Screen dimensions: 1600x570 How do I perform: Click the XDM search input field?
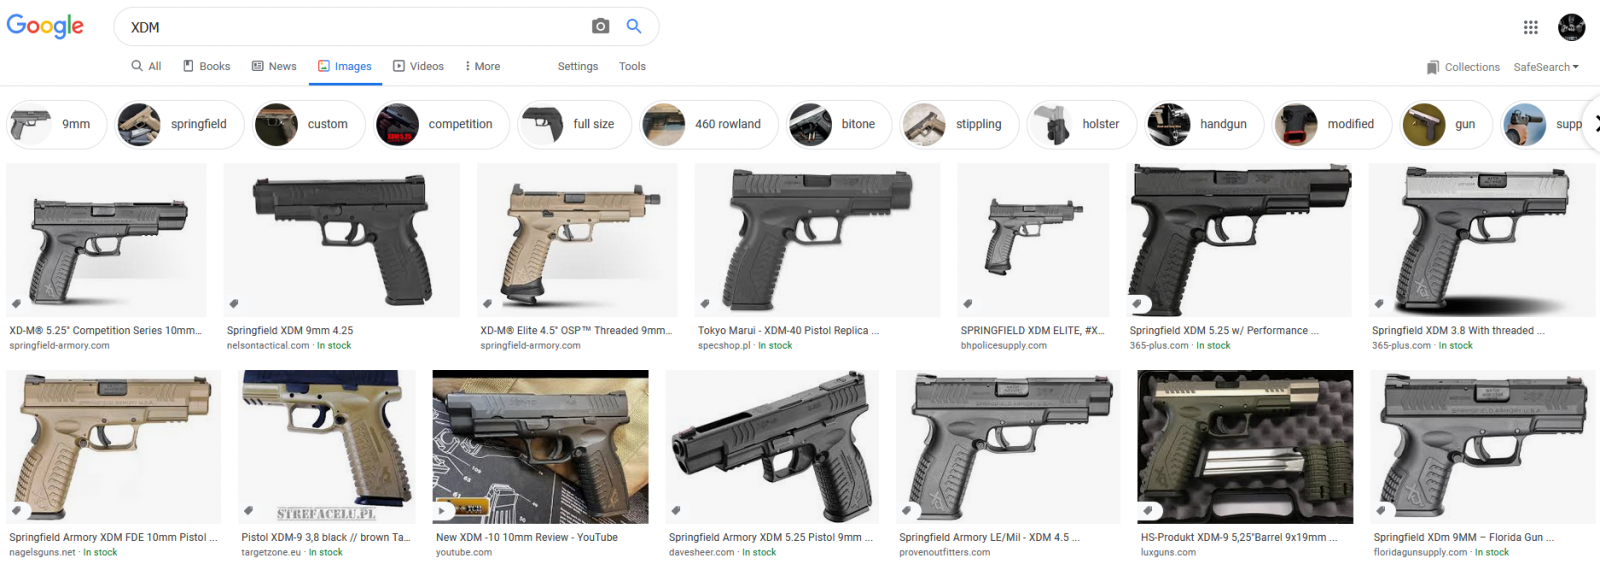point(355,27)
